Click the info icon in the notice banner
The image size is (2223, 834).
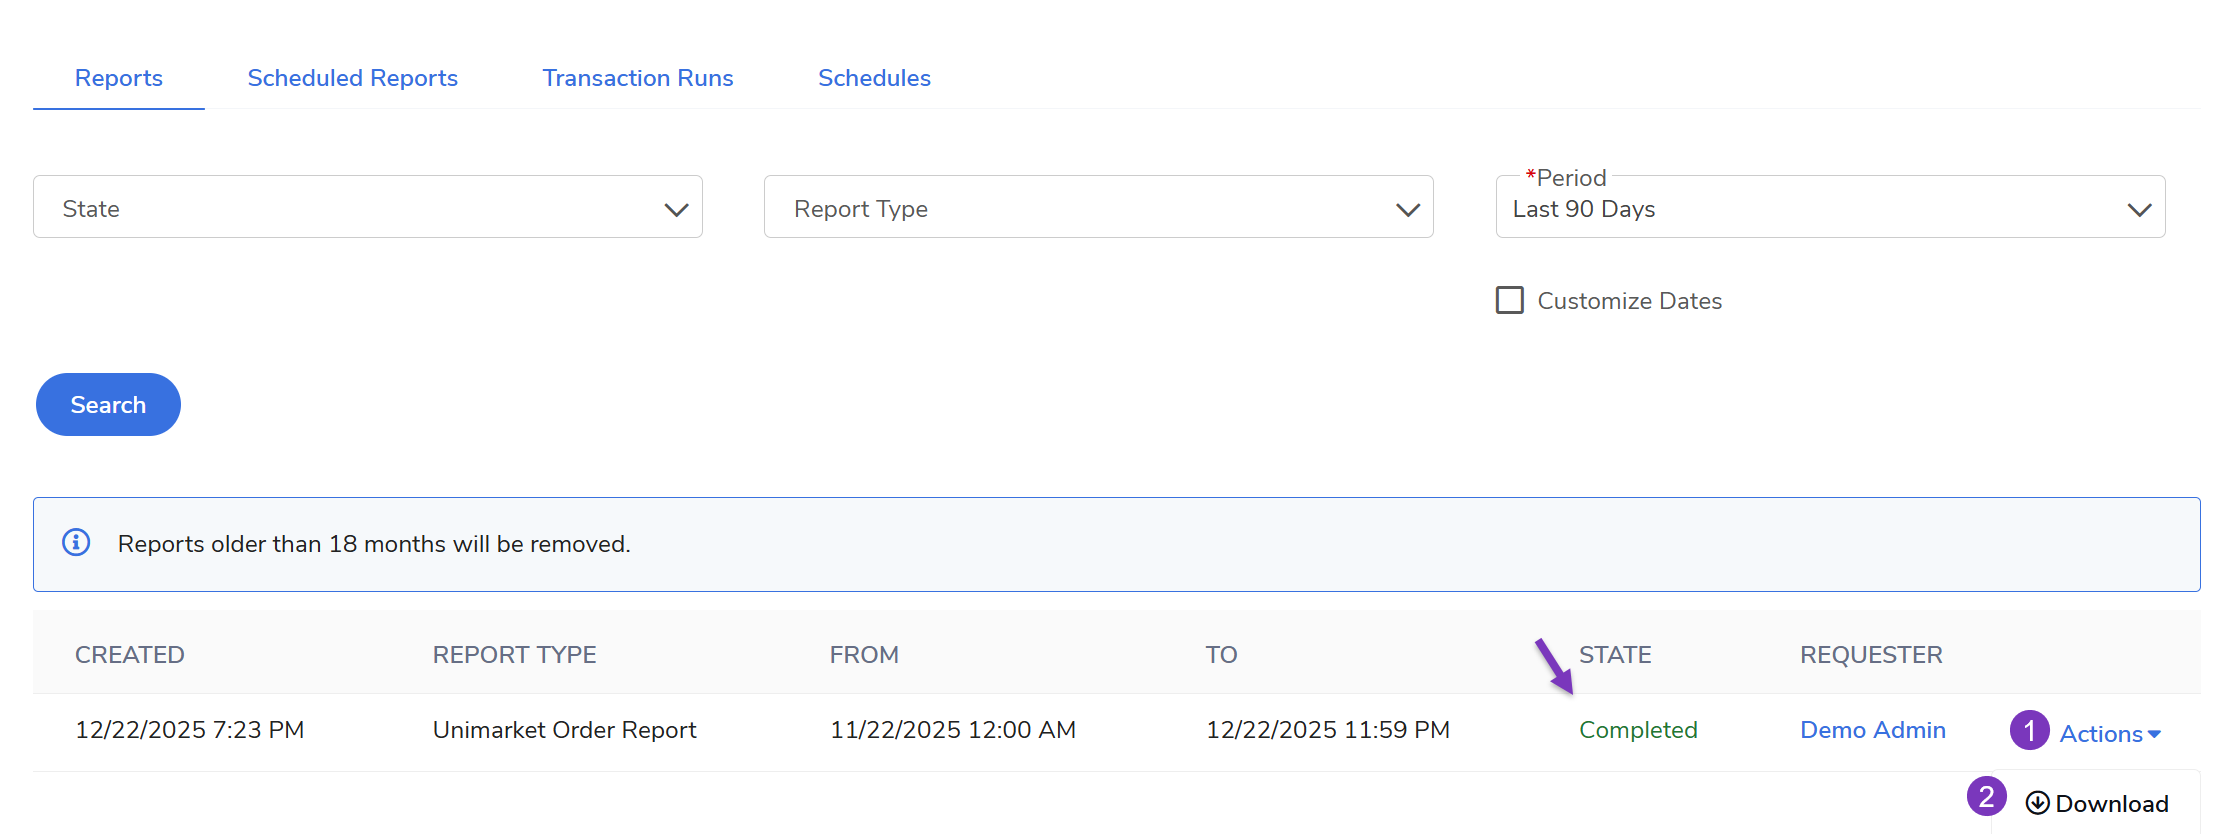tap(76, 542)
